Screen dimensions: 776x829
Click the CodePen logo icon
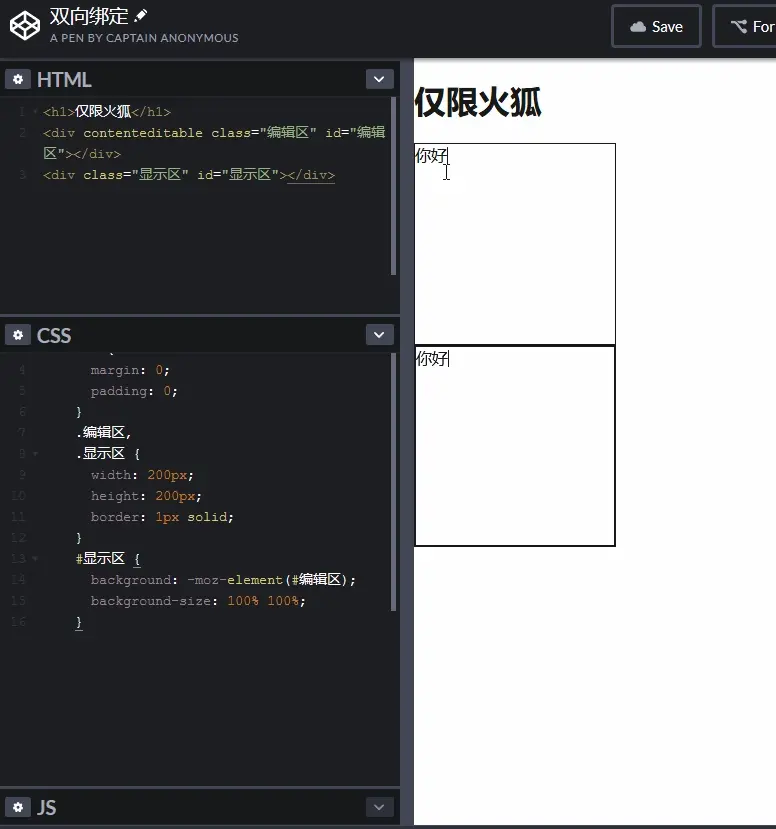click(x=25, y=26)
